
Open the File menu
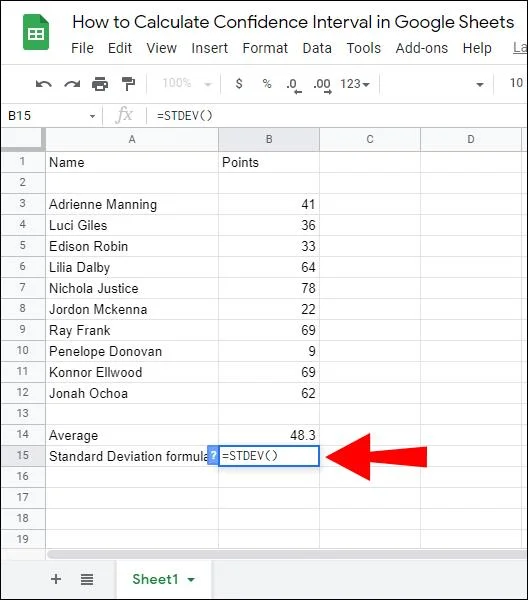pos(82,48)
